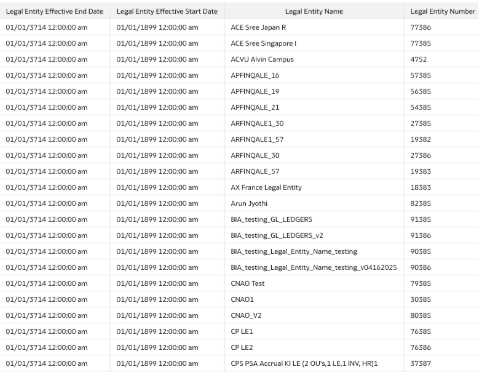Select the APFINQALE_19 row name
Image resolution: width=478 pixels, height=372 pixels.
tap(255, 91)
